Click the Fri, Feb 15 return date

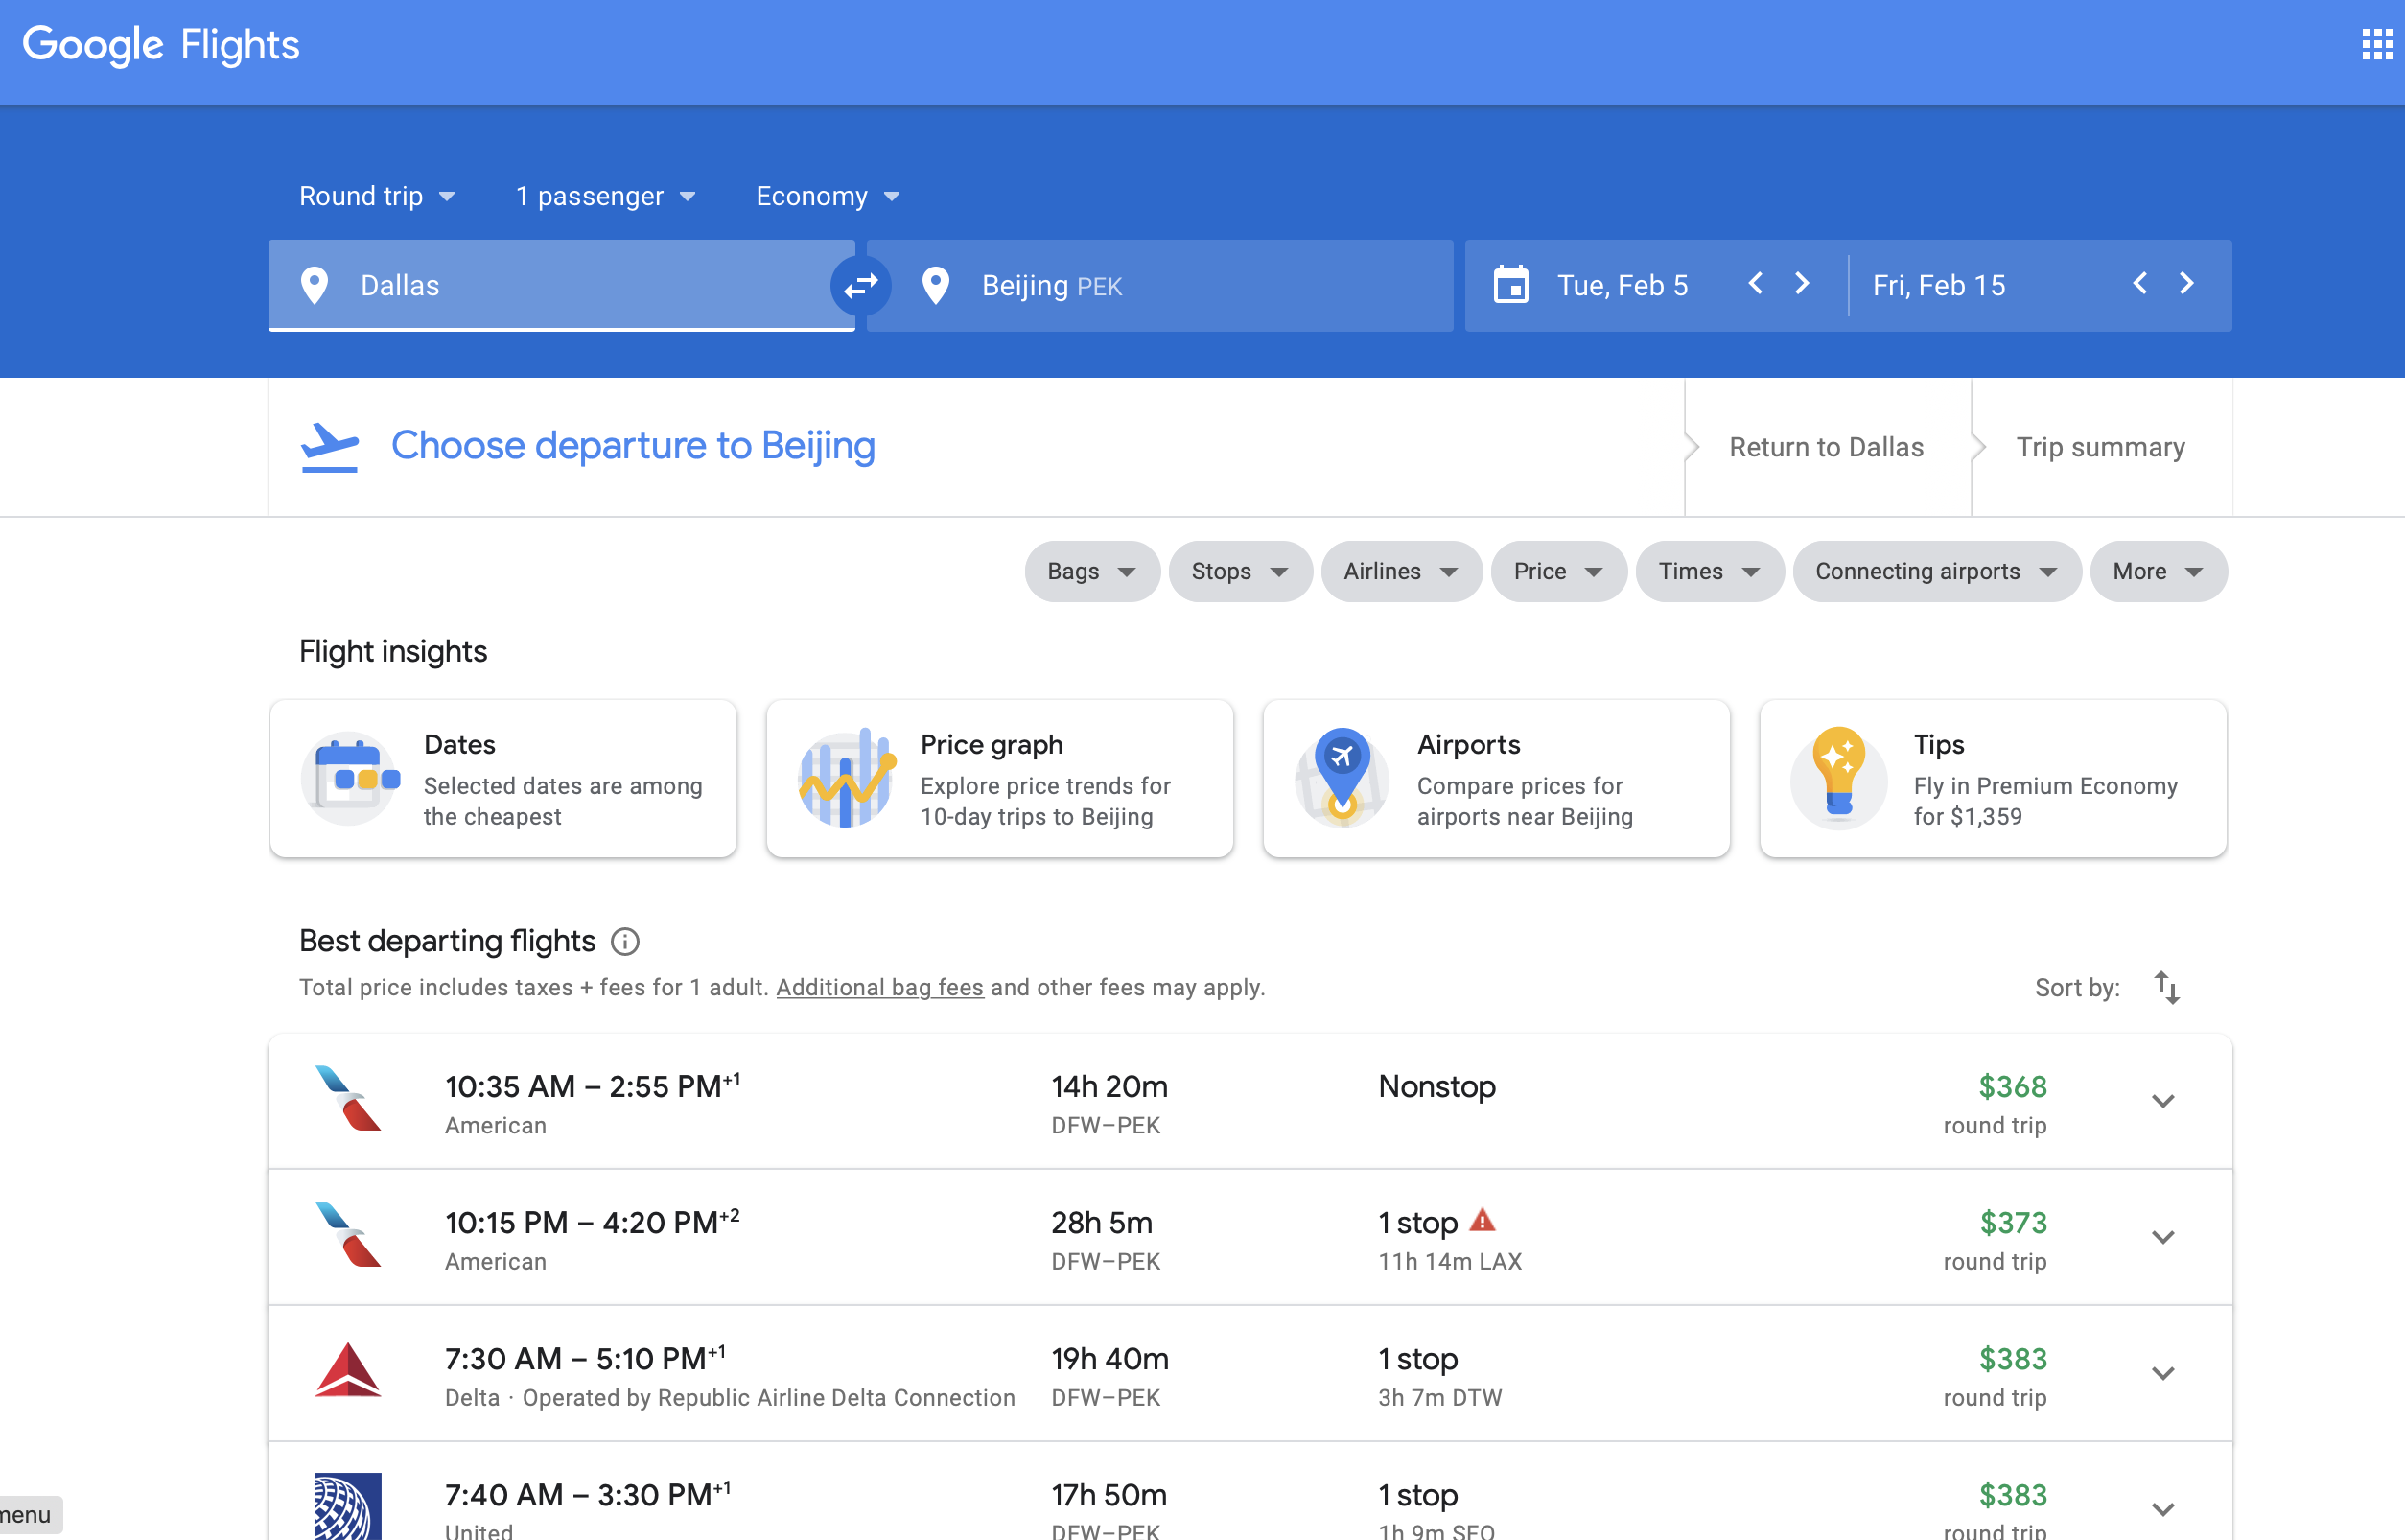click(x=1938, y=286)
